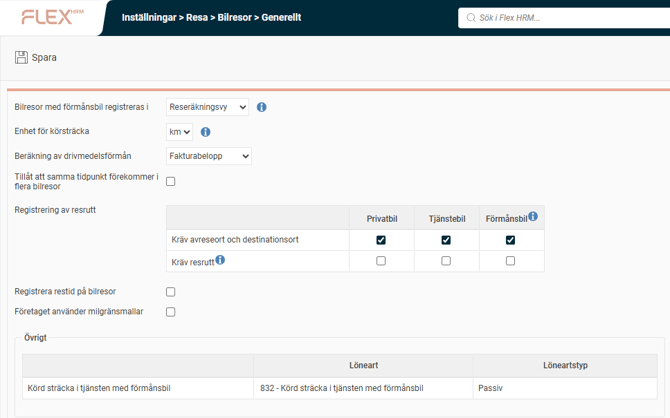This screenshot has width=670, height=418.
Task: Click info icon on Förmånsbil column header
Action: coord(533,216)
